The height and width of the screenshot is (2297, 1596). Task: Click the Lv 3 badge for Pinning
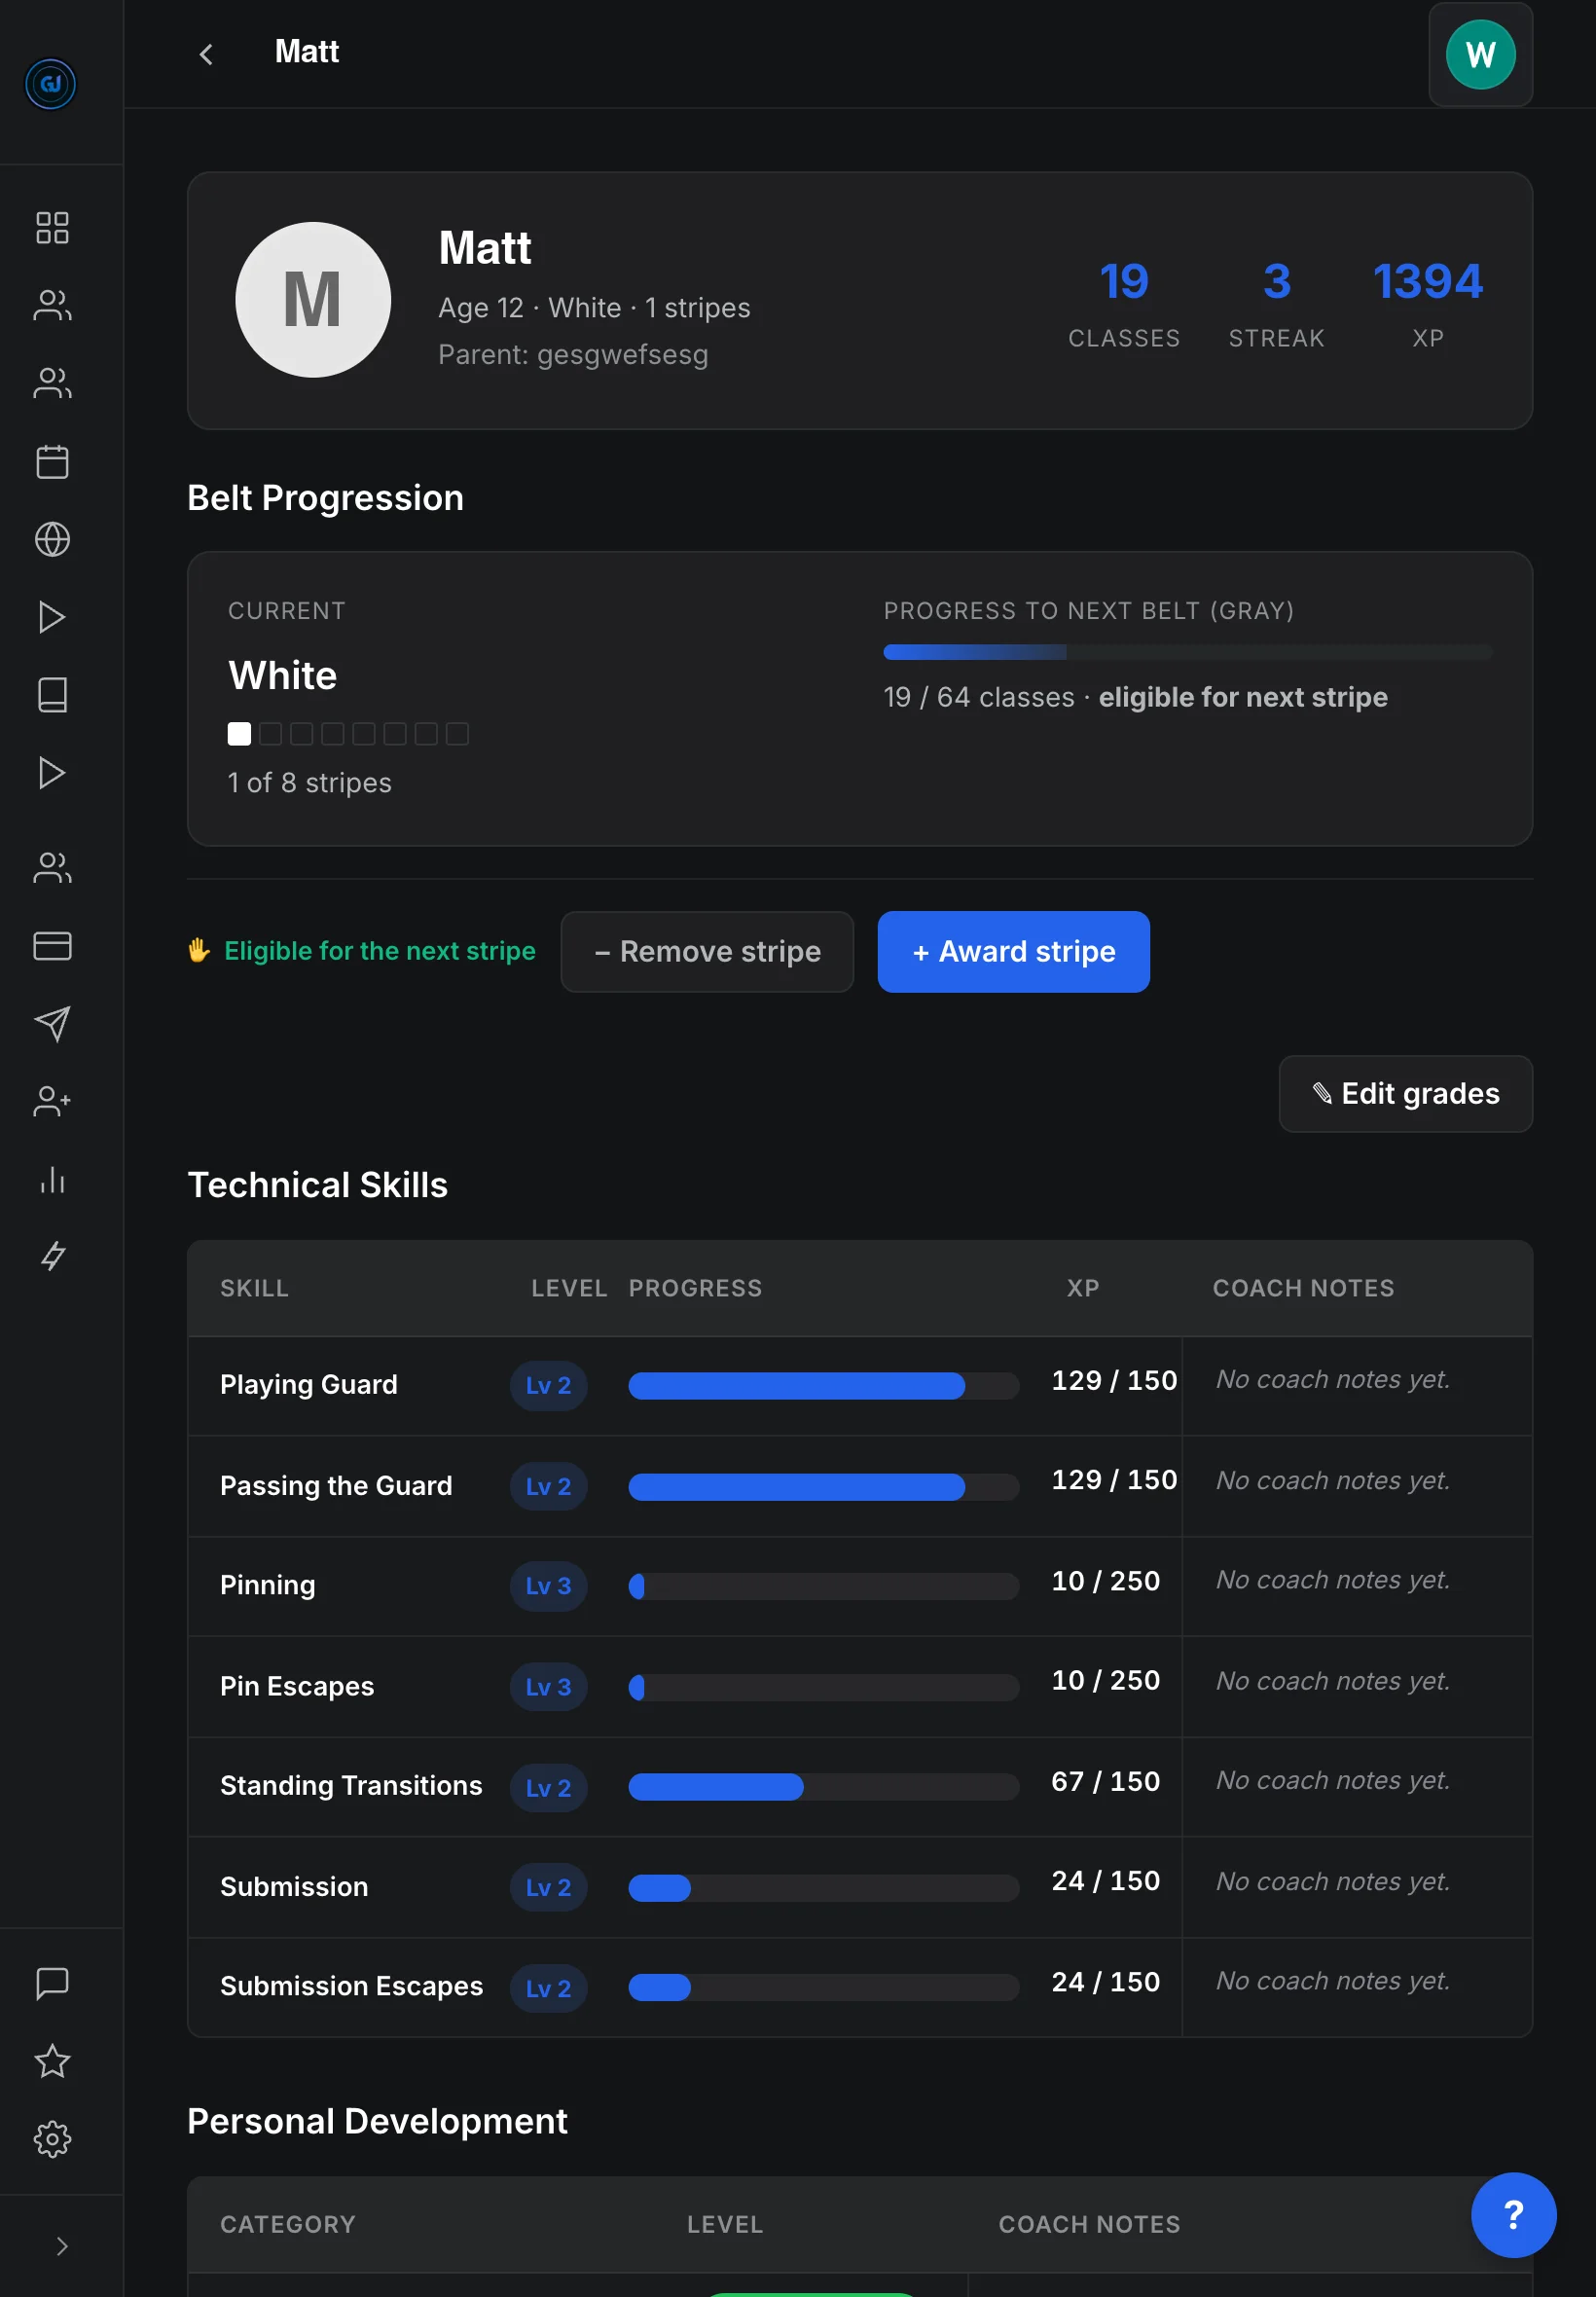tap(548, 1586)
